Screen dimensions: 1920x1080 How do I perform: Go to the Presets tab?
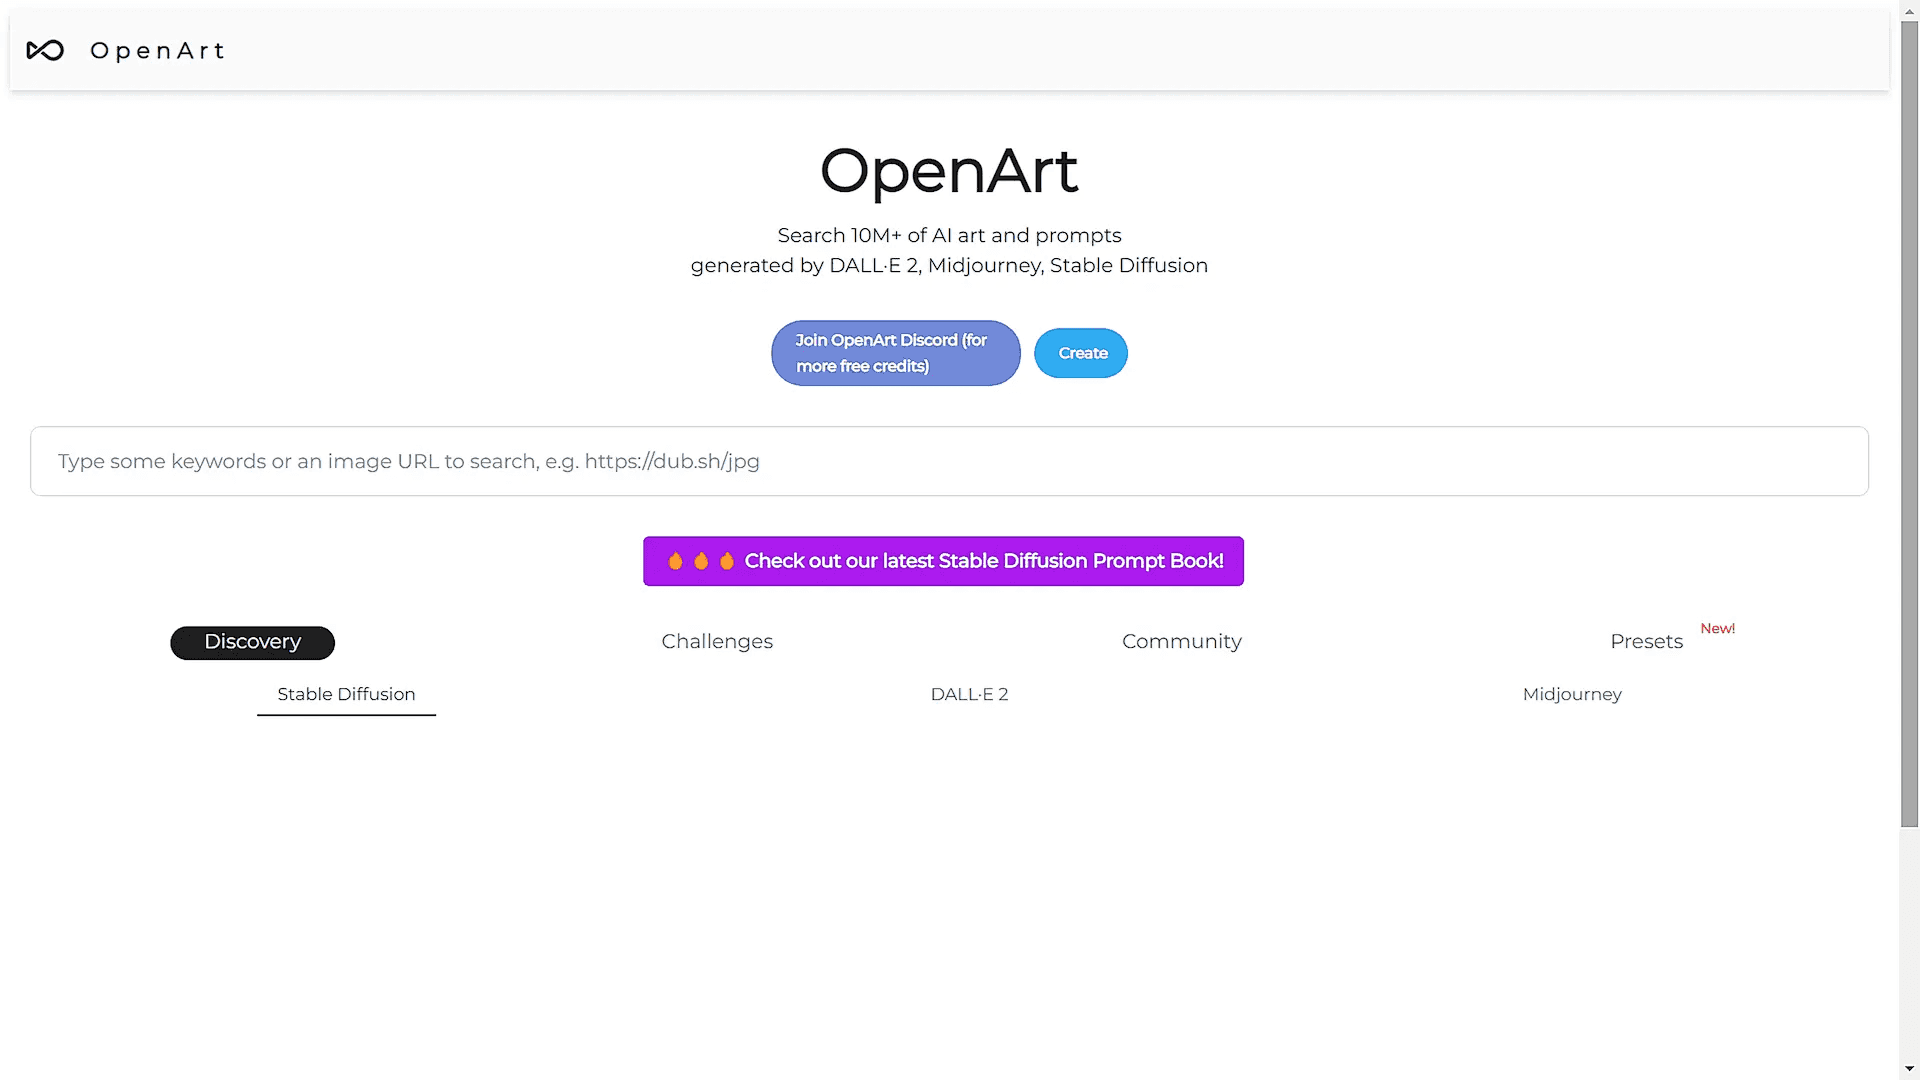(x=1646, y=642)
